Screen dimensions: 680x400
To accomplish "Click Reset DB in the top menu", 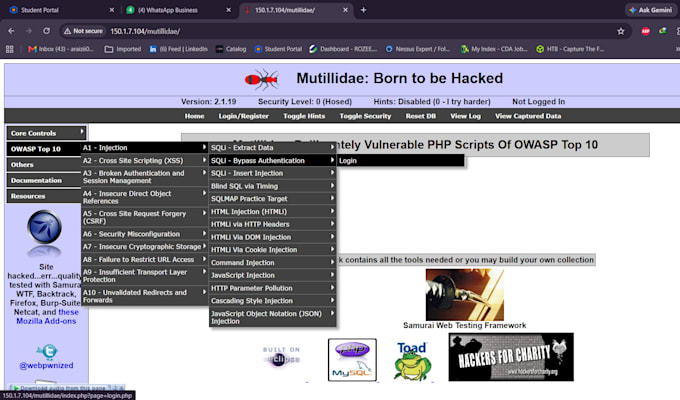I will (x=421, y=116).
